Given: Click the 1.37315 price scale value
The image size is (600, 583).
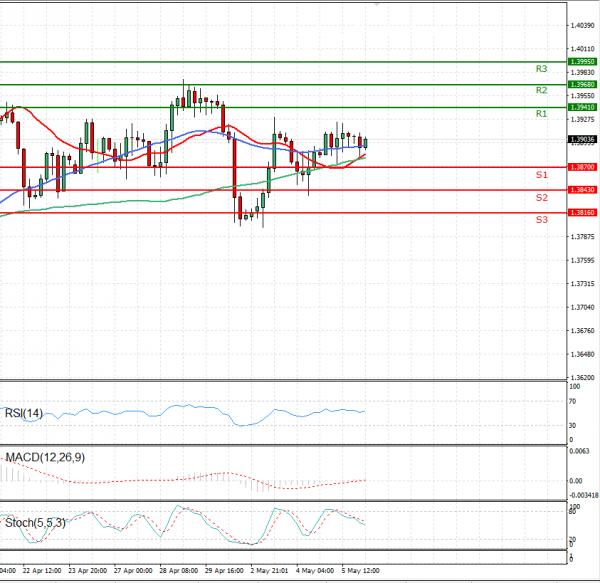Looking at the screenshot, I should tap(582, 284).
